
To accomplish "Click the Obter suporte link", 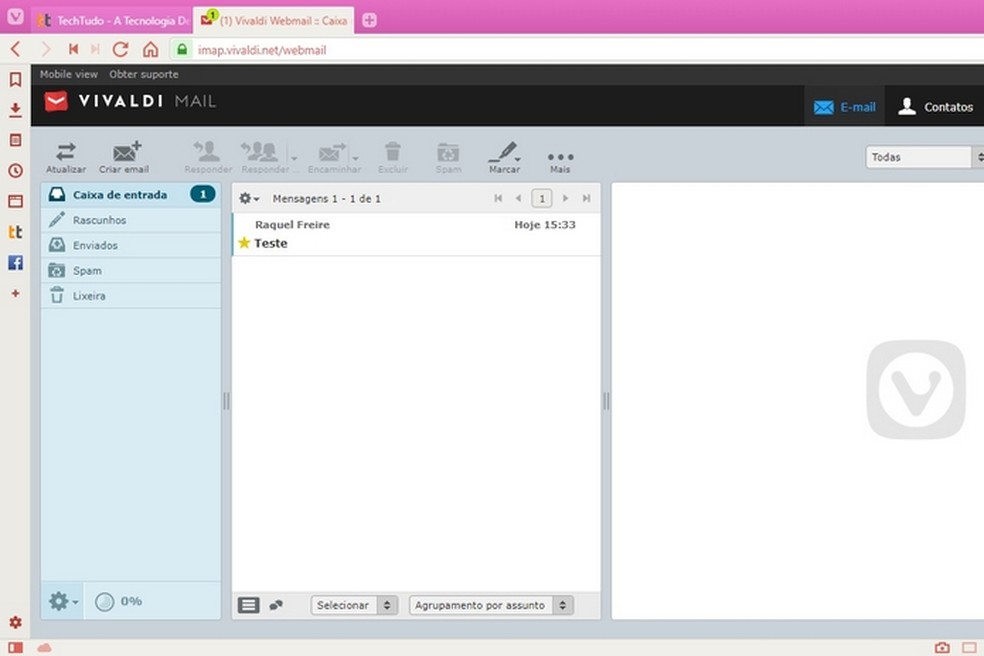I will point(144,74).
